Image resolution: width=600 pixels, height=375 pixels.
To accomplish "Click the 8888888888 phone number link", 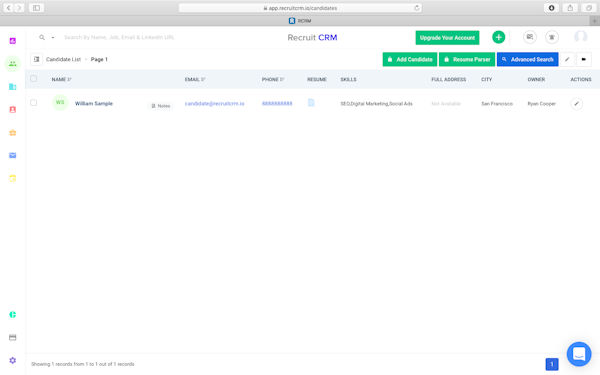I will click(x=277, y=104).
